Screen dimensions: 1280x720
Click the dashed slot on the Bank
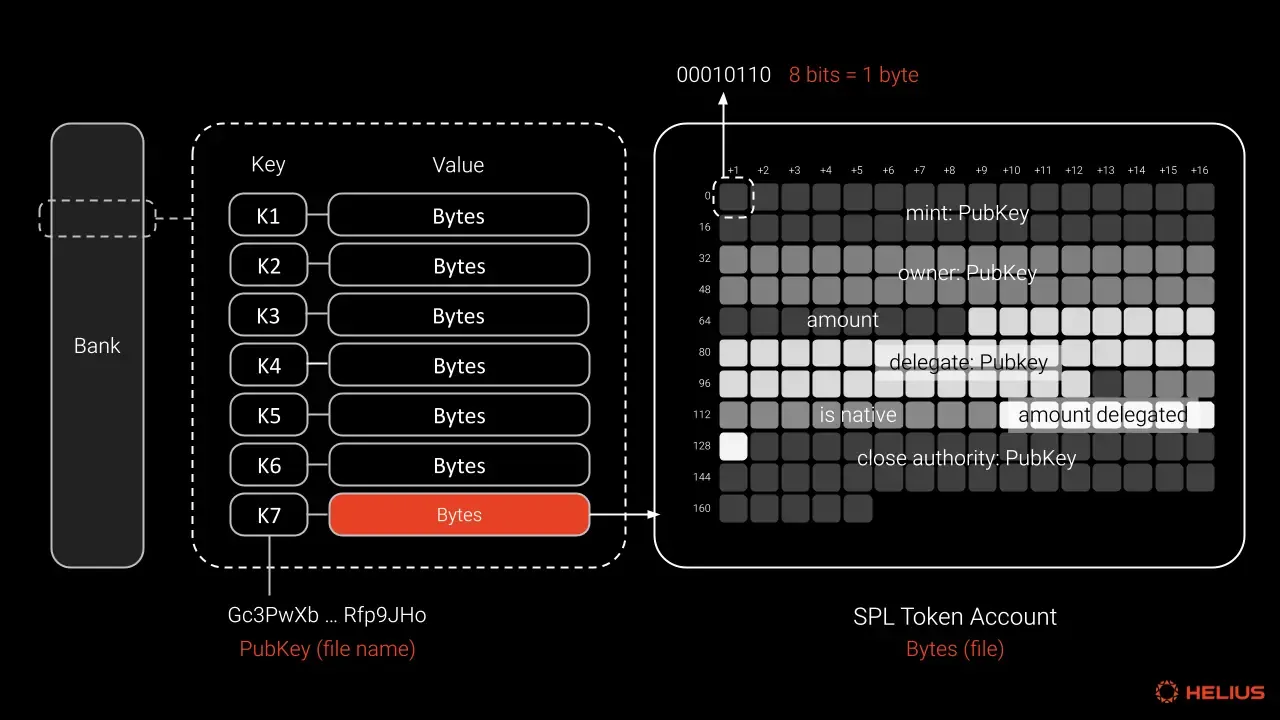point(97,218)
